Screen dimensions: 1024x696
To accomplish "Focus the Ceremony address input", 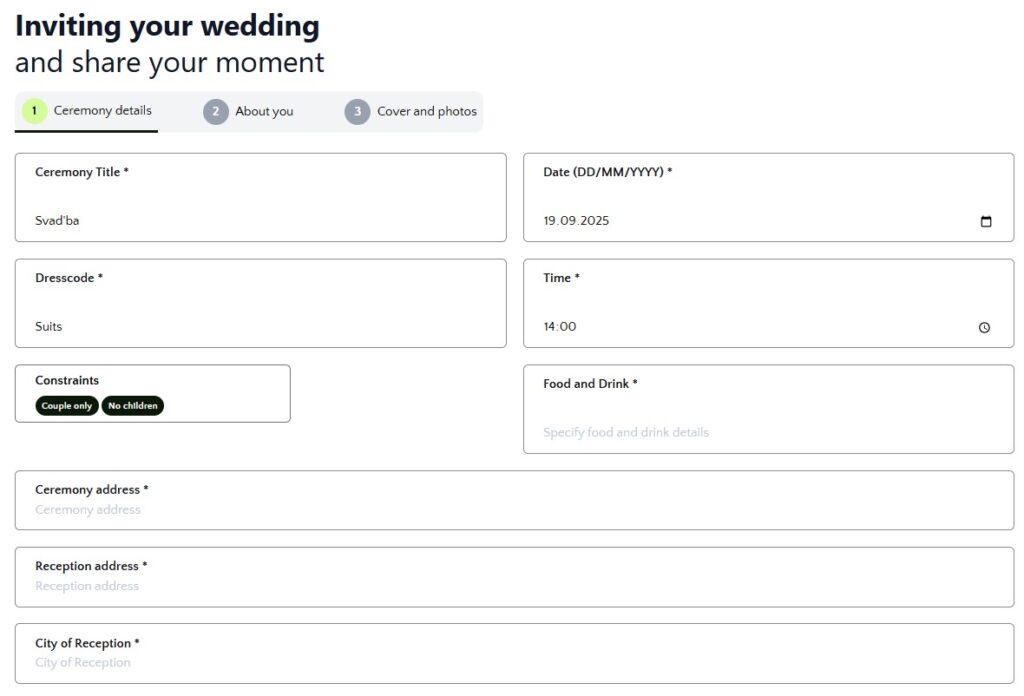I will point(515,500).
